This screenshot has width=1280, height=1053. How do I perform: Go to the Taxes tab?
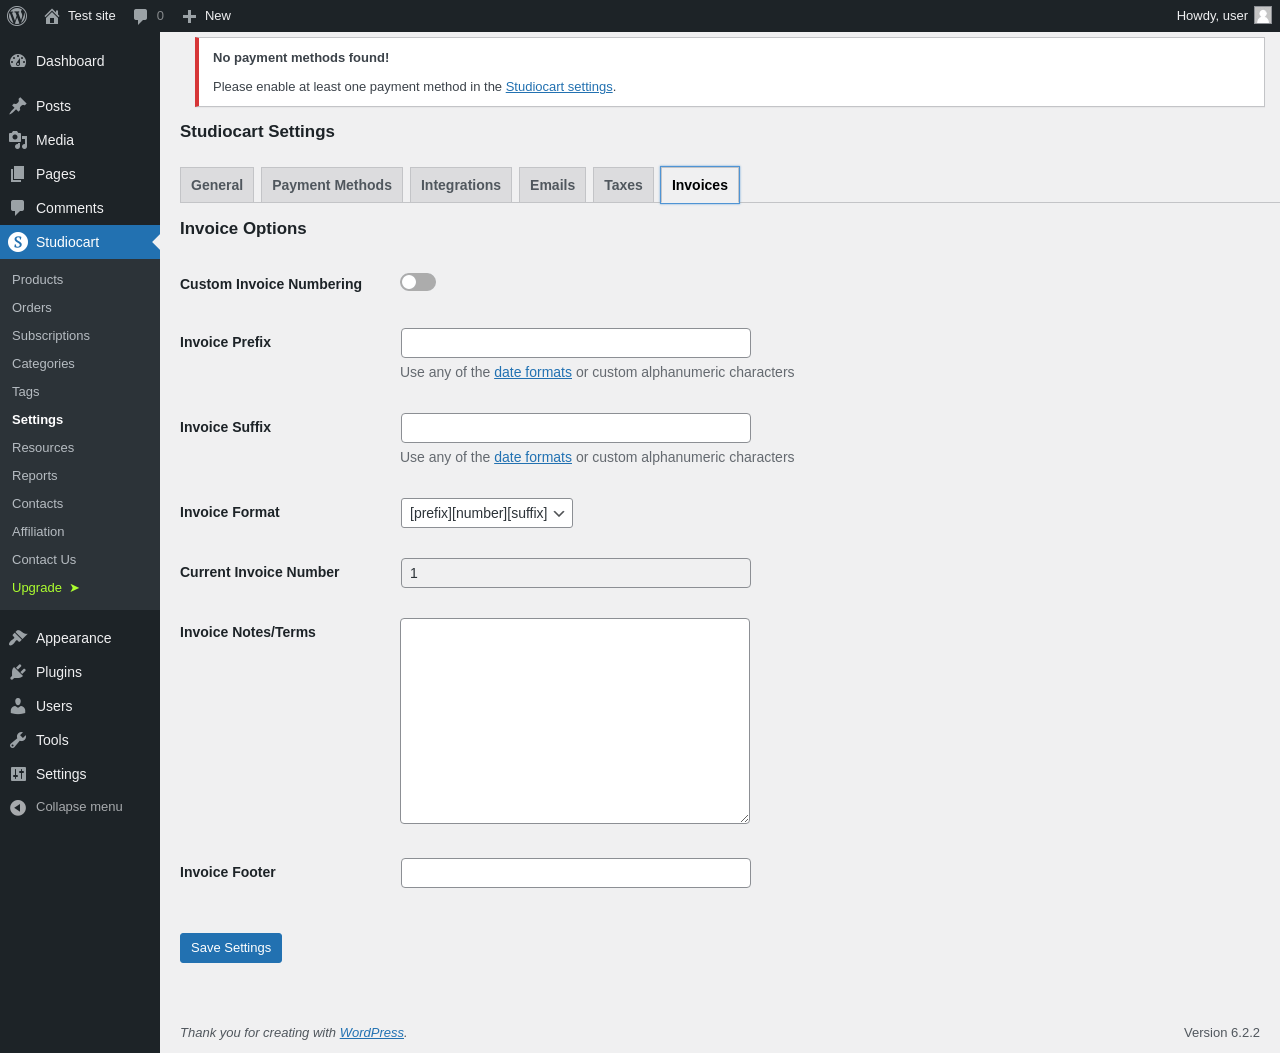[x=623, y=185]
